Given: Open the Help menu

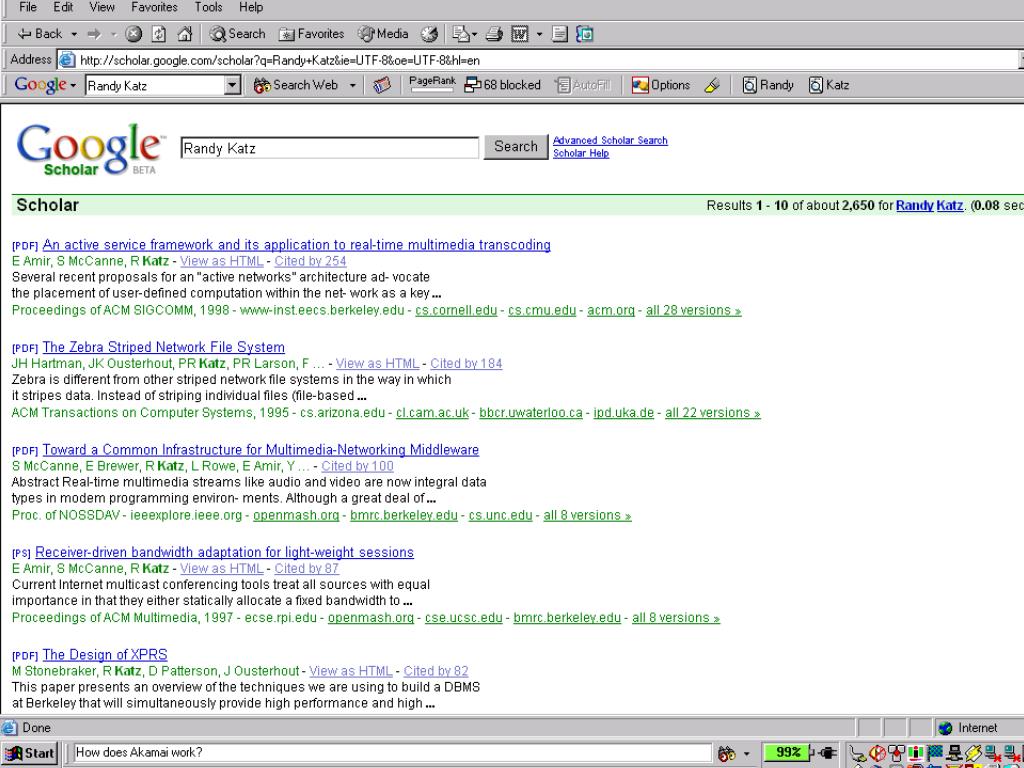Looking at the screenshot, I should point(251,7).
